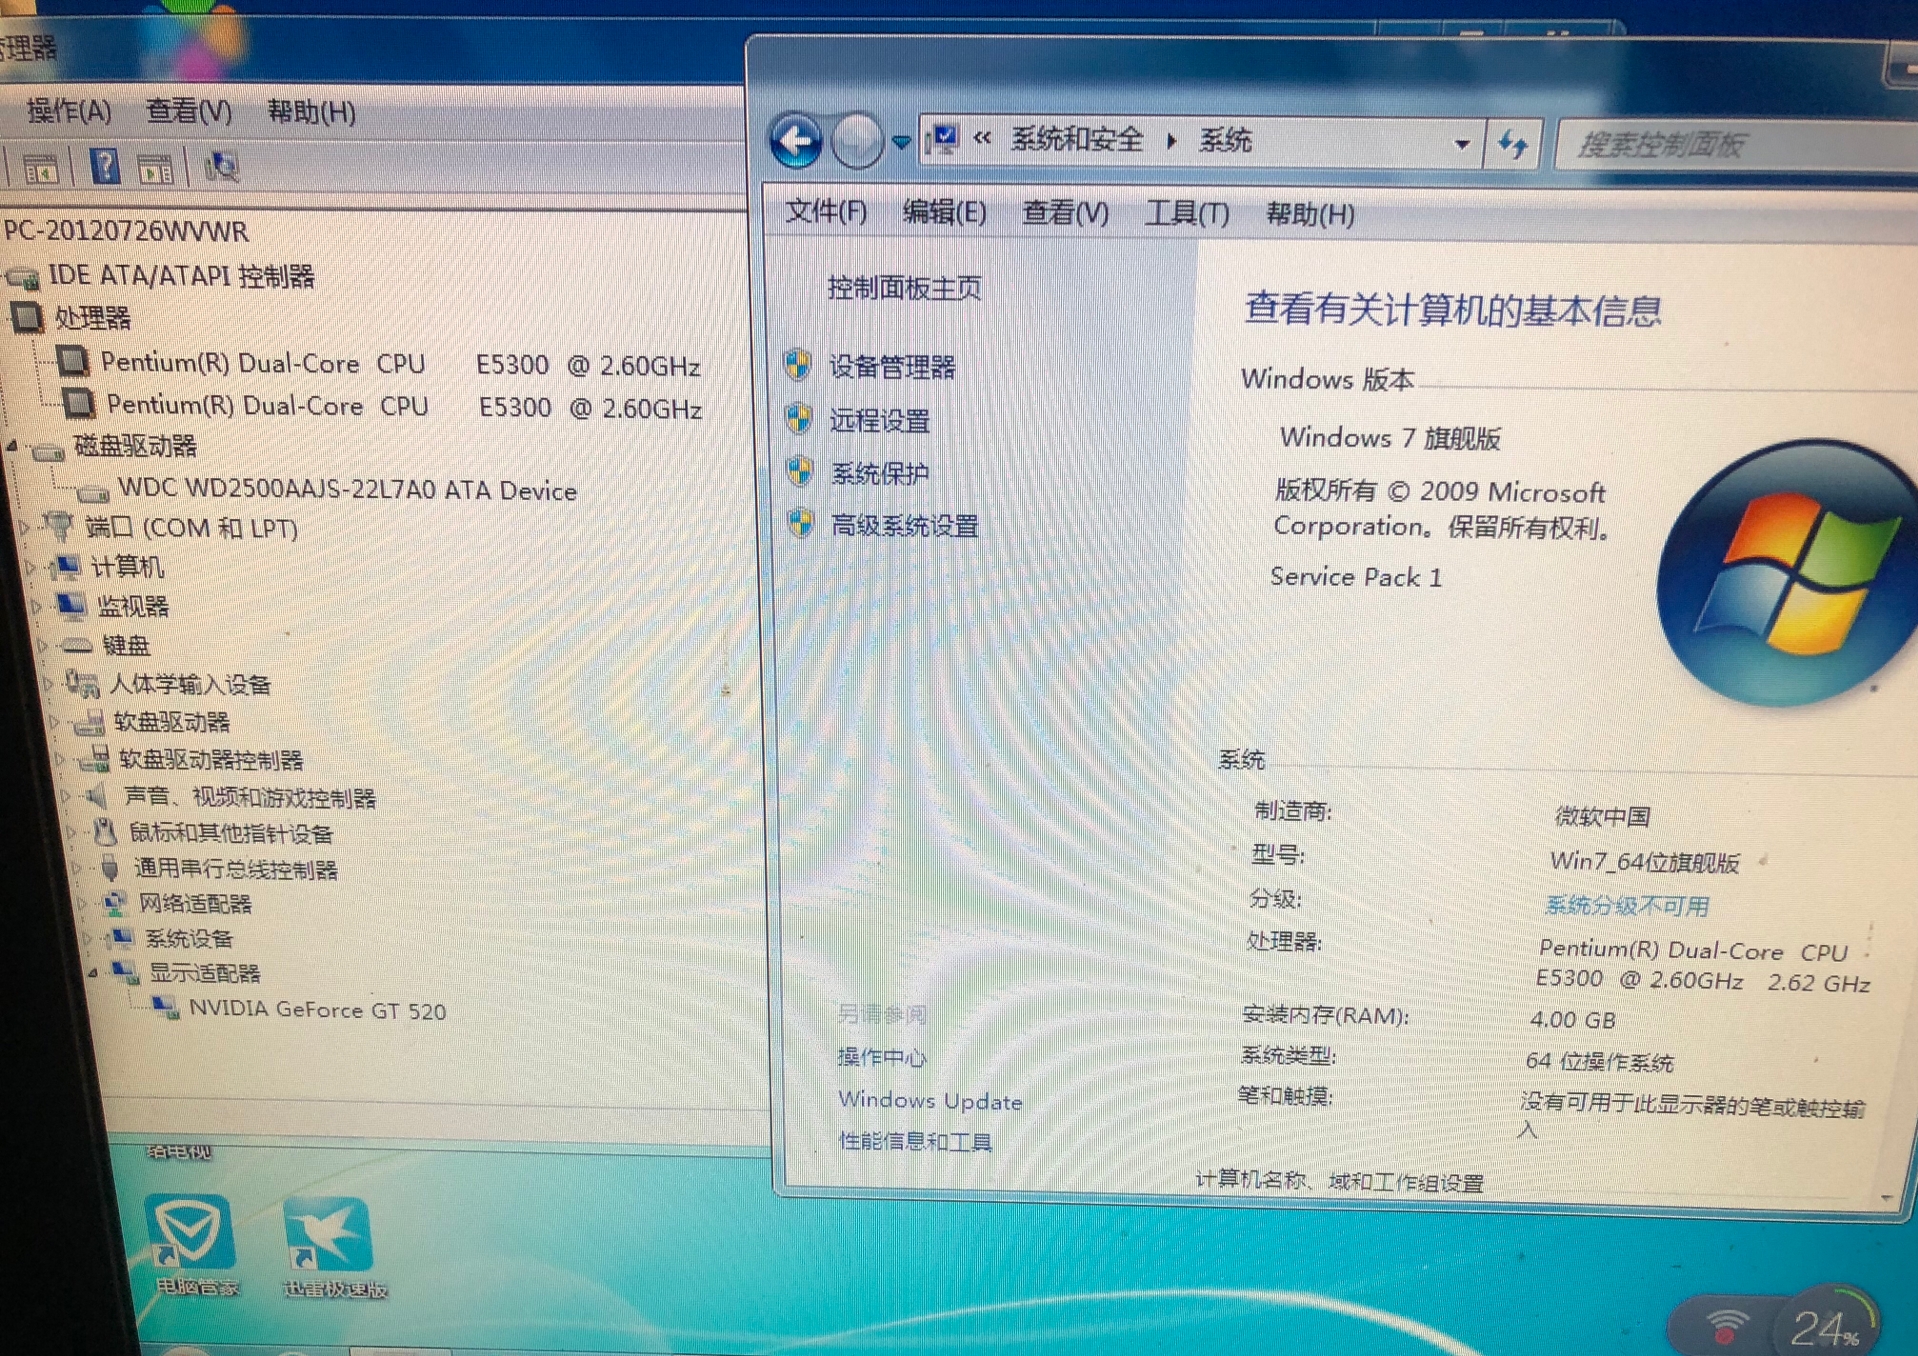Click the show/hide console tree toolbar icon

(x=41, y=170)
